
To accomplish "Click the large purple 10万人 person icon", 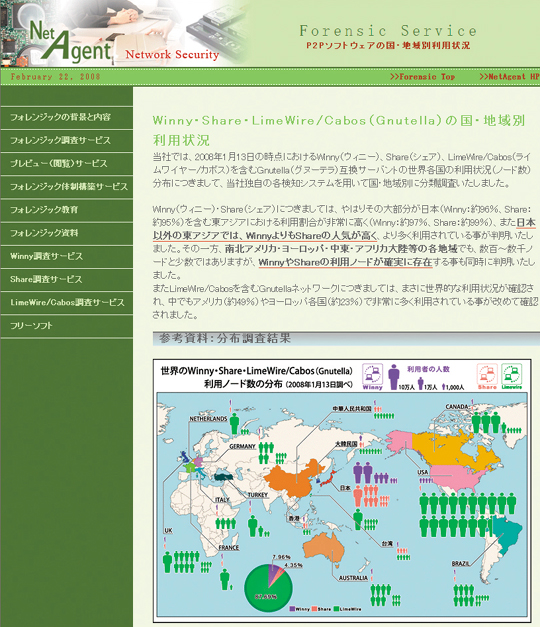I will coord(394,377).
